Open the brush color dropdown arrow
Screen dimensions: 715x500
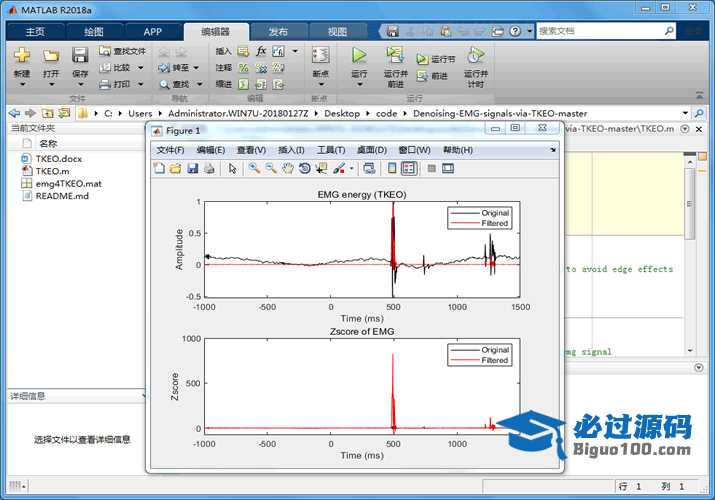(x=351, y=169)
